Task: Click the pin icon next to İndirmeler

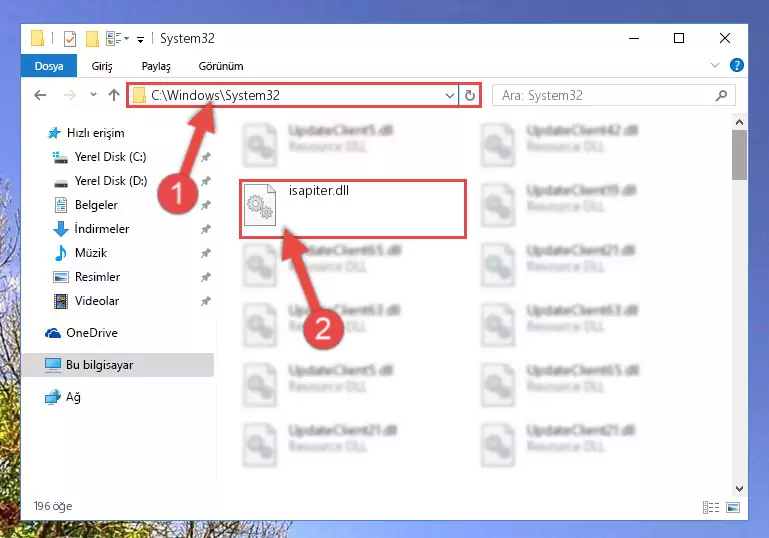Action: tap(205, 229)
